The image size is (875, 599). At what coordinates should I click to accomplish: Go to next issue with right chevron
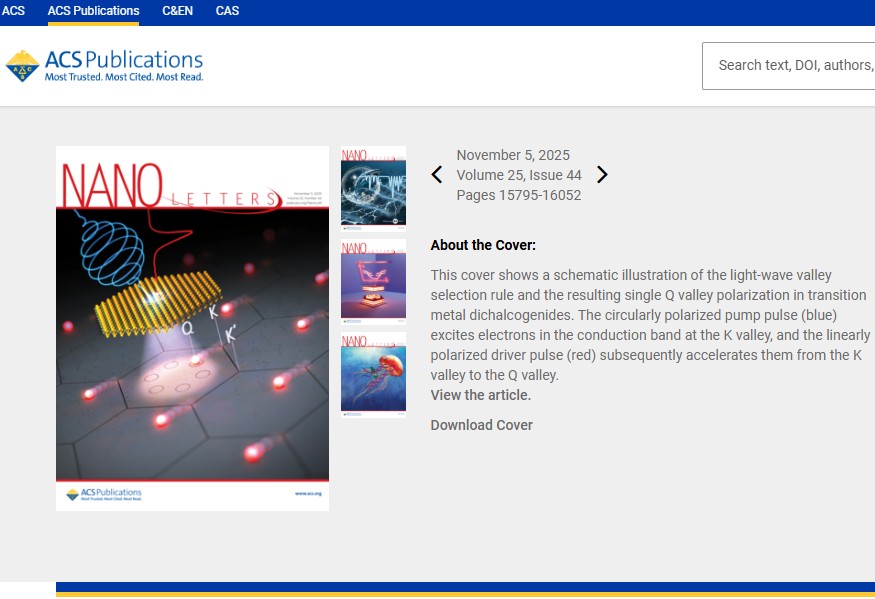pos(602,175)
